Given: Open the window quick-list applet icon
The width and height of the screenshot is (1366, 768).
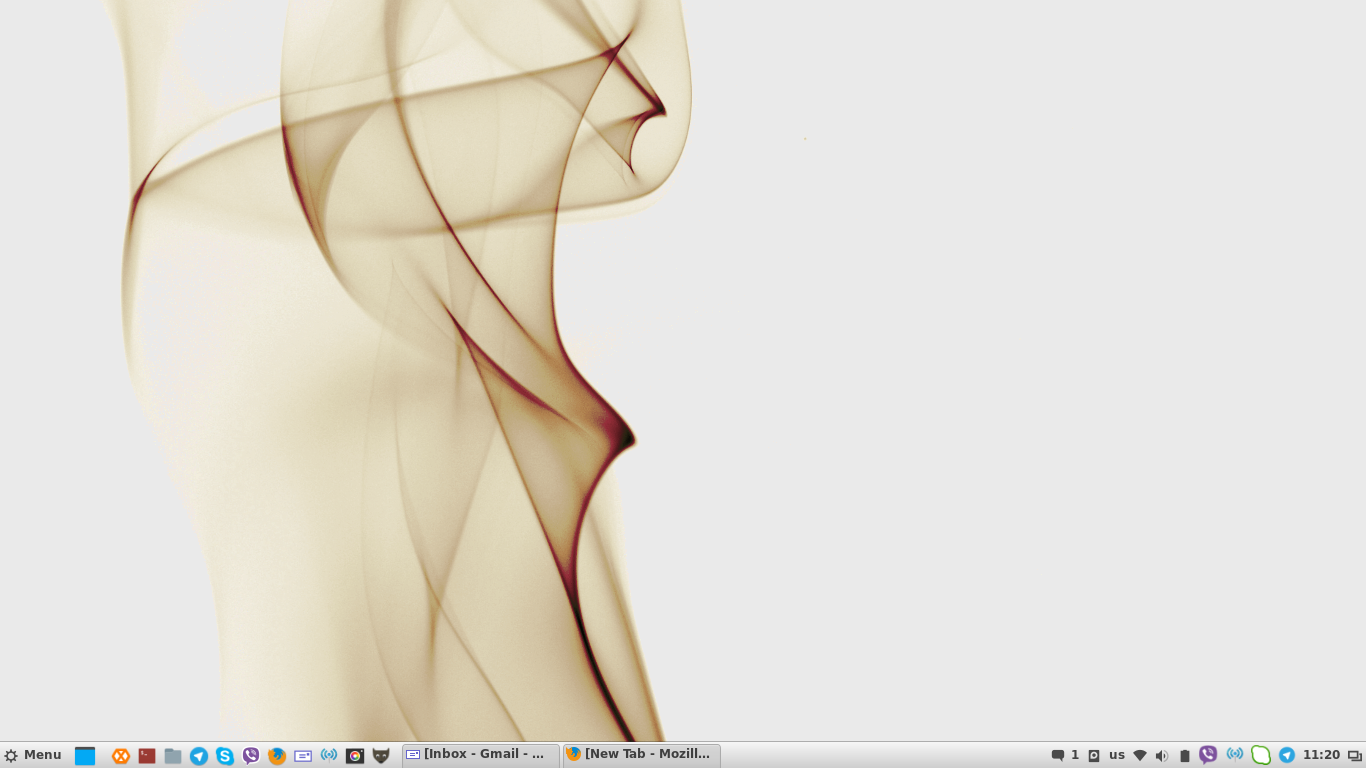Looking at the screenshot, I should point(1355,756).
